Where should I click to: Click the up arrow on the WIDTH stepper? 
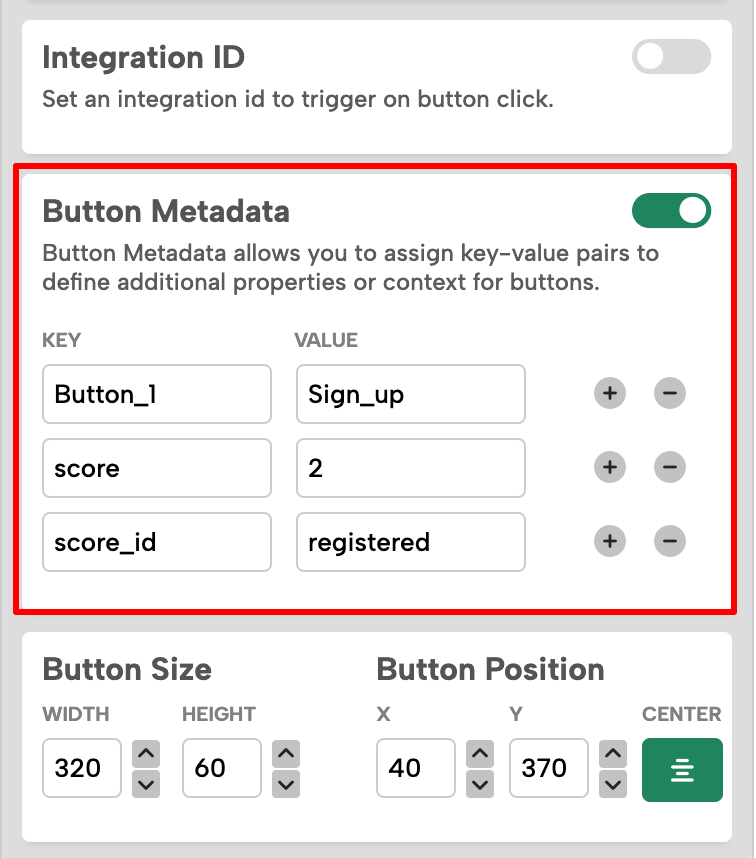point(145,754)
